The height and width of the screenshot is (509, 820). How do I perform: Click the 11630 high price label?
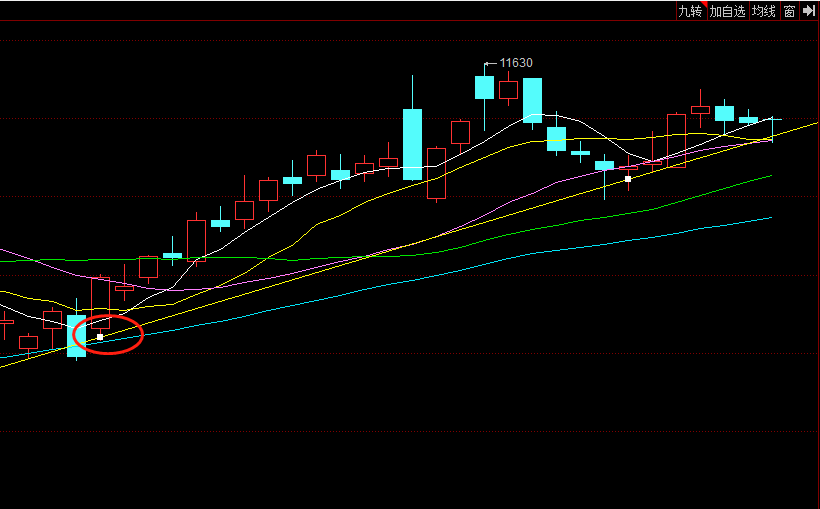pyautogui.click(x=516, y=63)
